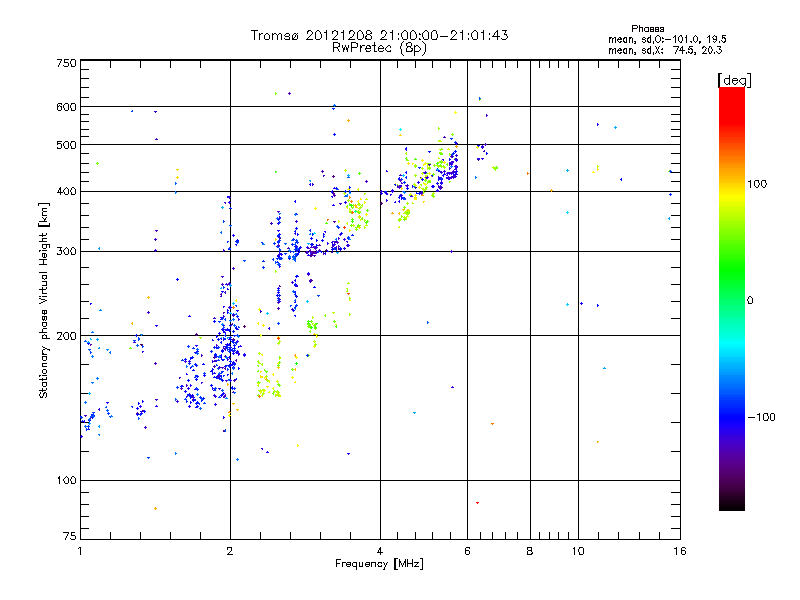Click the "[deg]" colorbar unit label
The width and height of the screenshot is (800, 600).
[734, 80]
